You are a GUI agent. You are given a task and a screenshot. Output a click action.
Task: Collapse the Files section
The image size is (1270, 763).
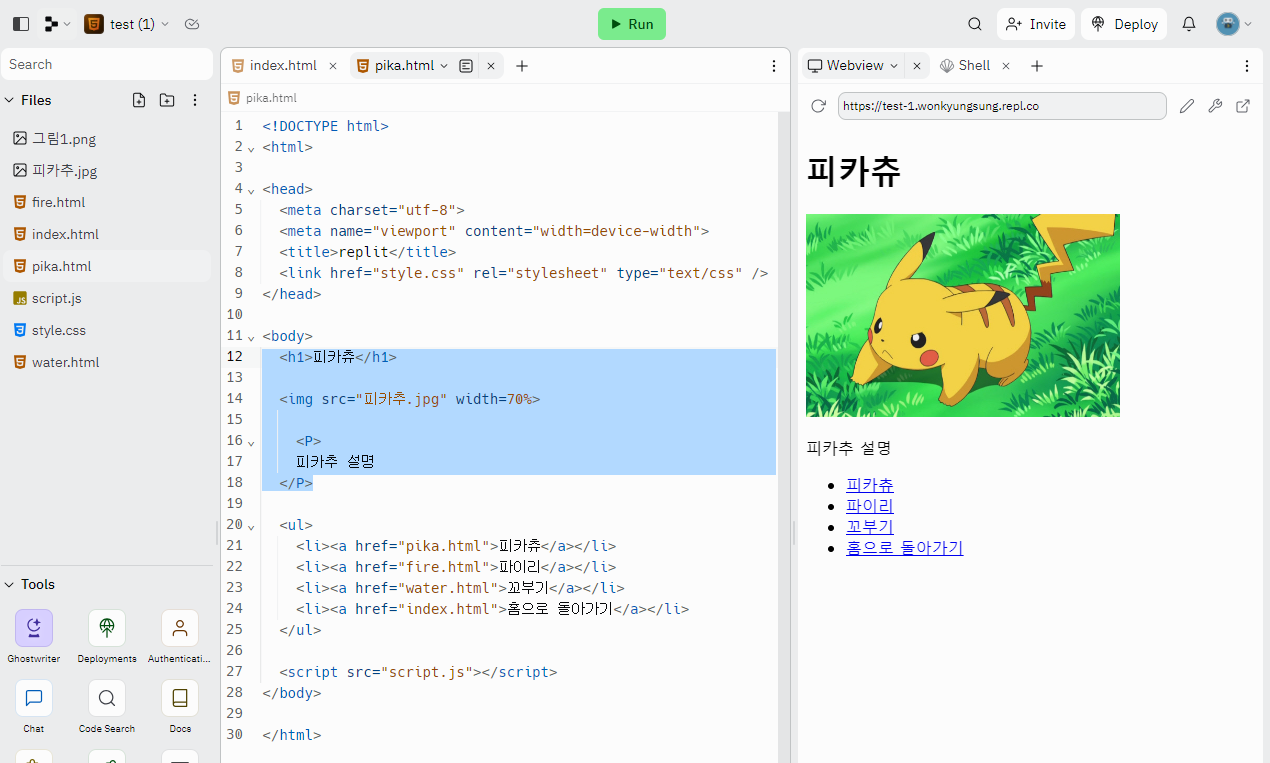tap(10, 100)
